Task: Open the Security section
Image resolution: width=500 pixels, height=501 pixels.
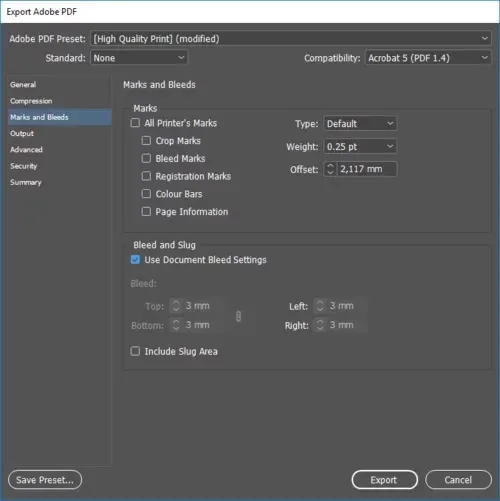Action: tap(23, 166)
